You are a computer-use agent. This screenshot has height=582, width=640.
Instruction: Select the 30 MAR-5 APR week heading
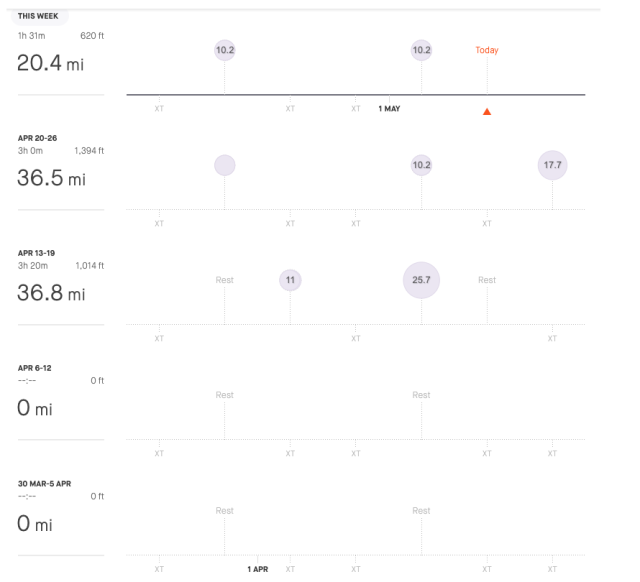[x=44, y=484]
